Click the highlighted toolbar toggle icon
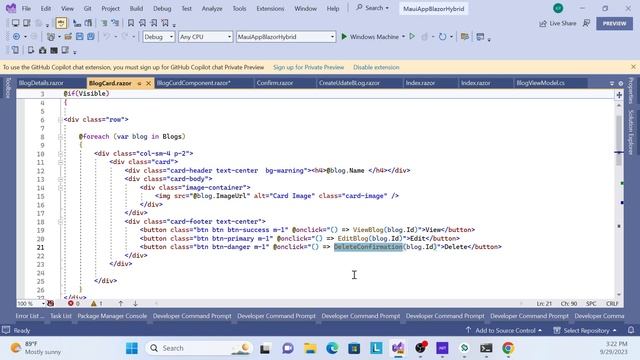 61,23
